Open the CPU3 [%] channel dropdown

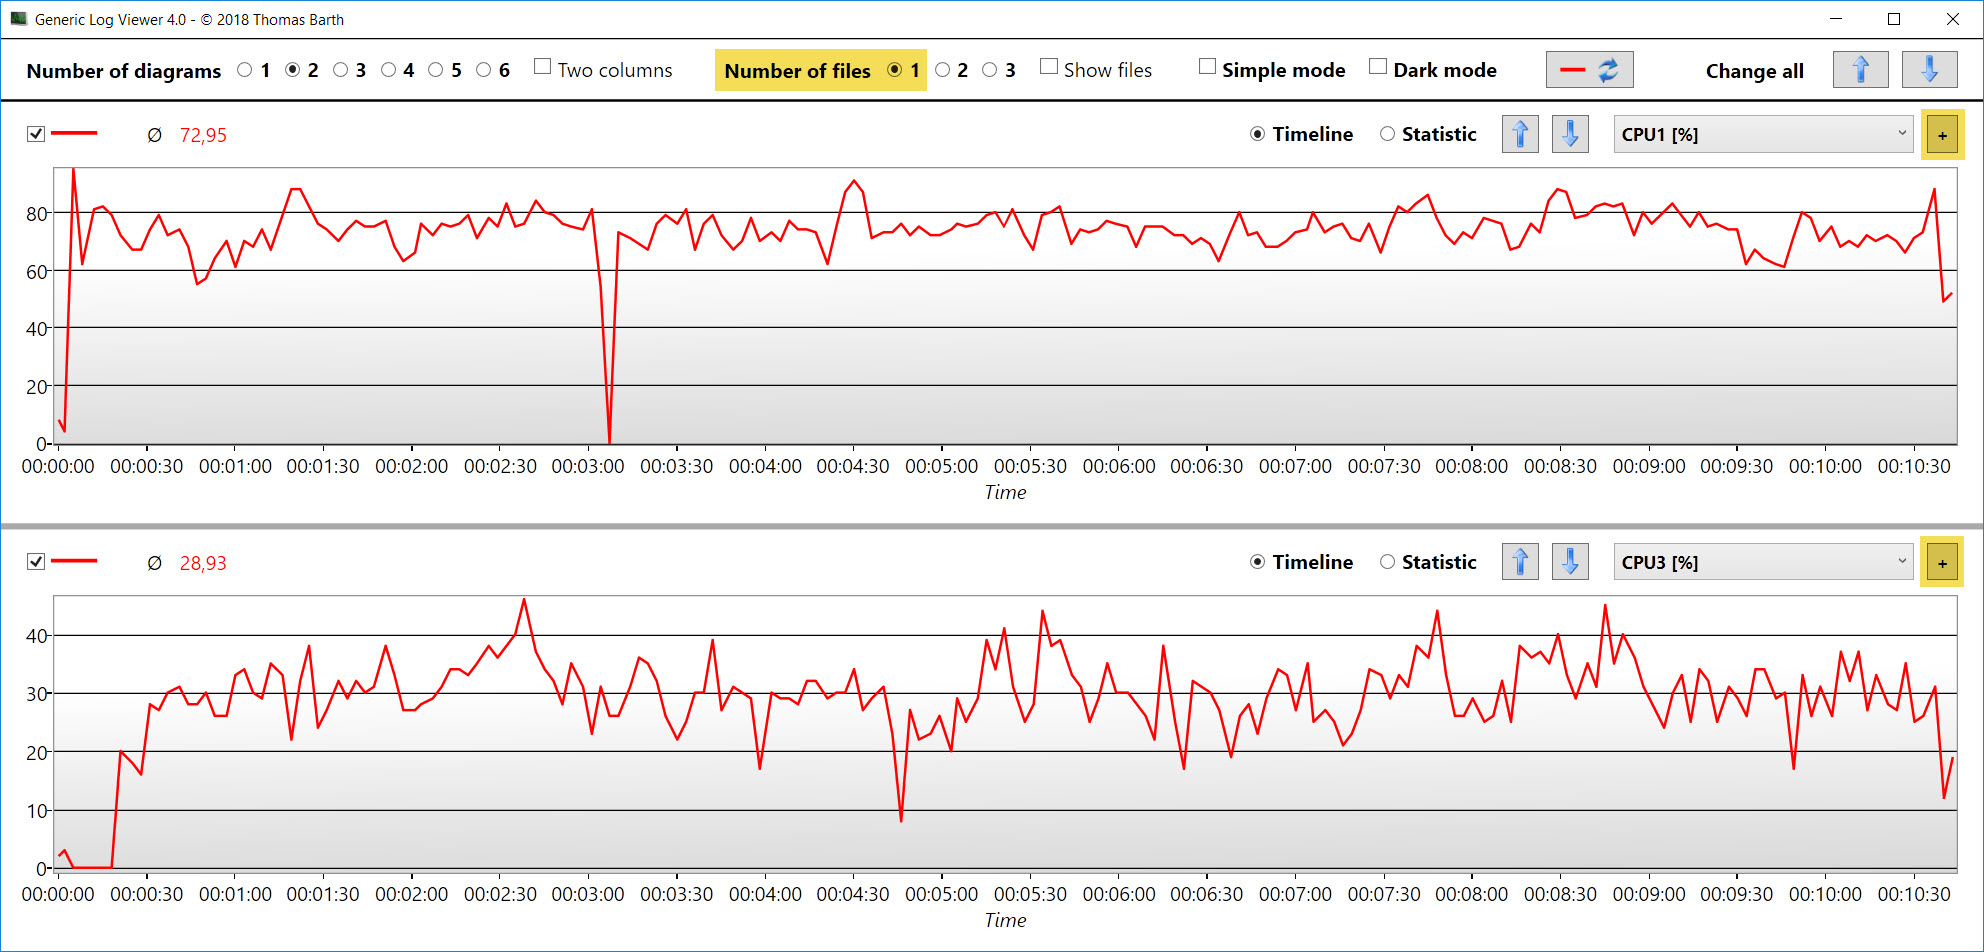1764,562
